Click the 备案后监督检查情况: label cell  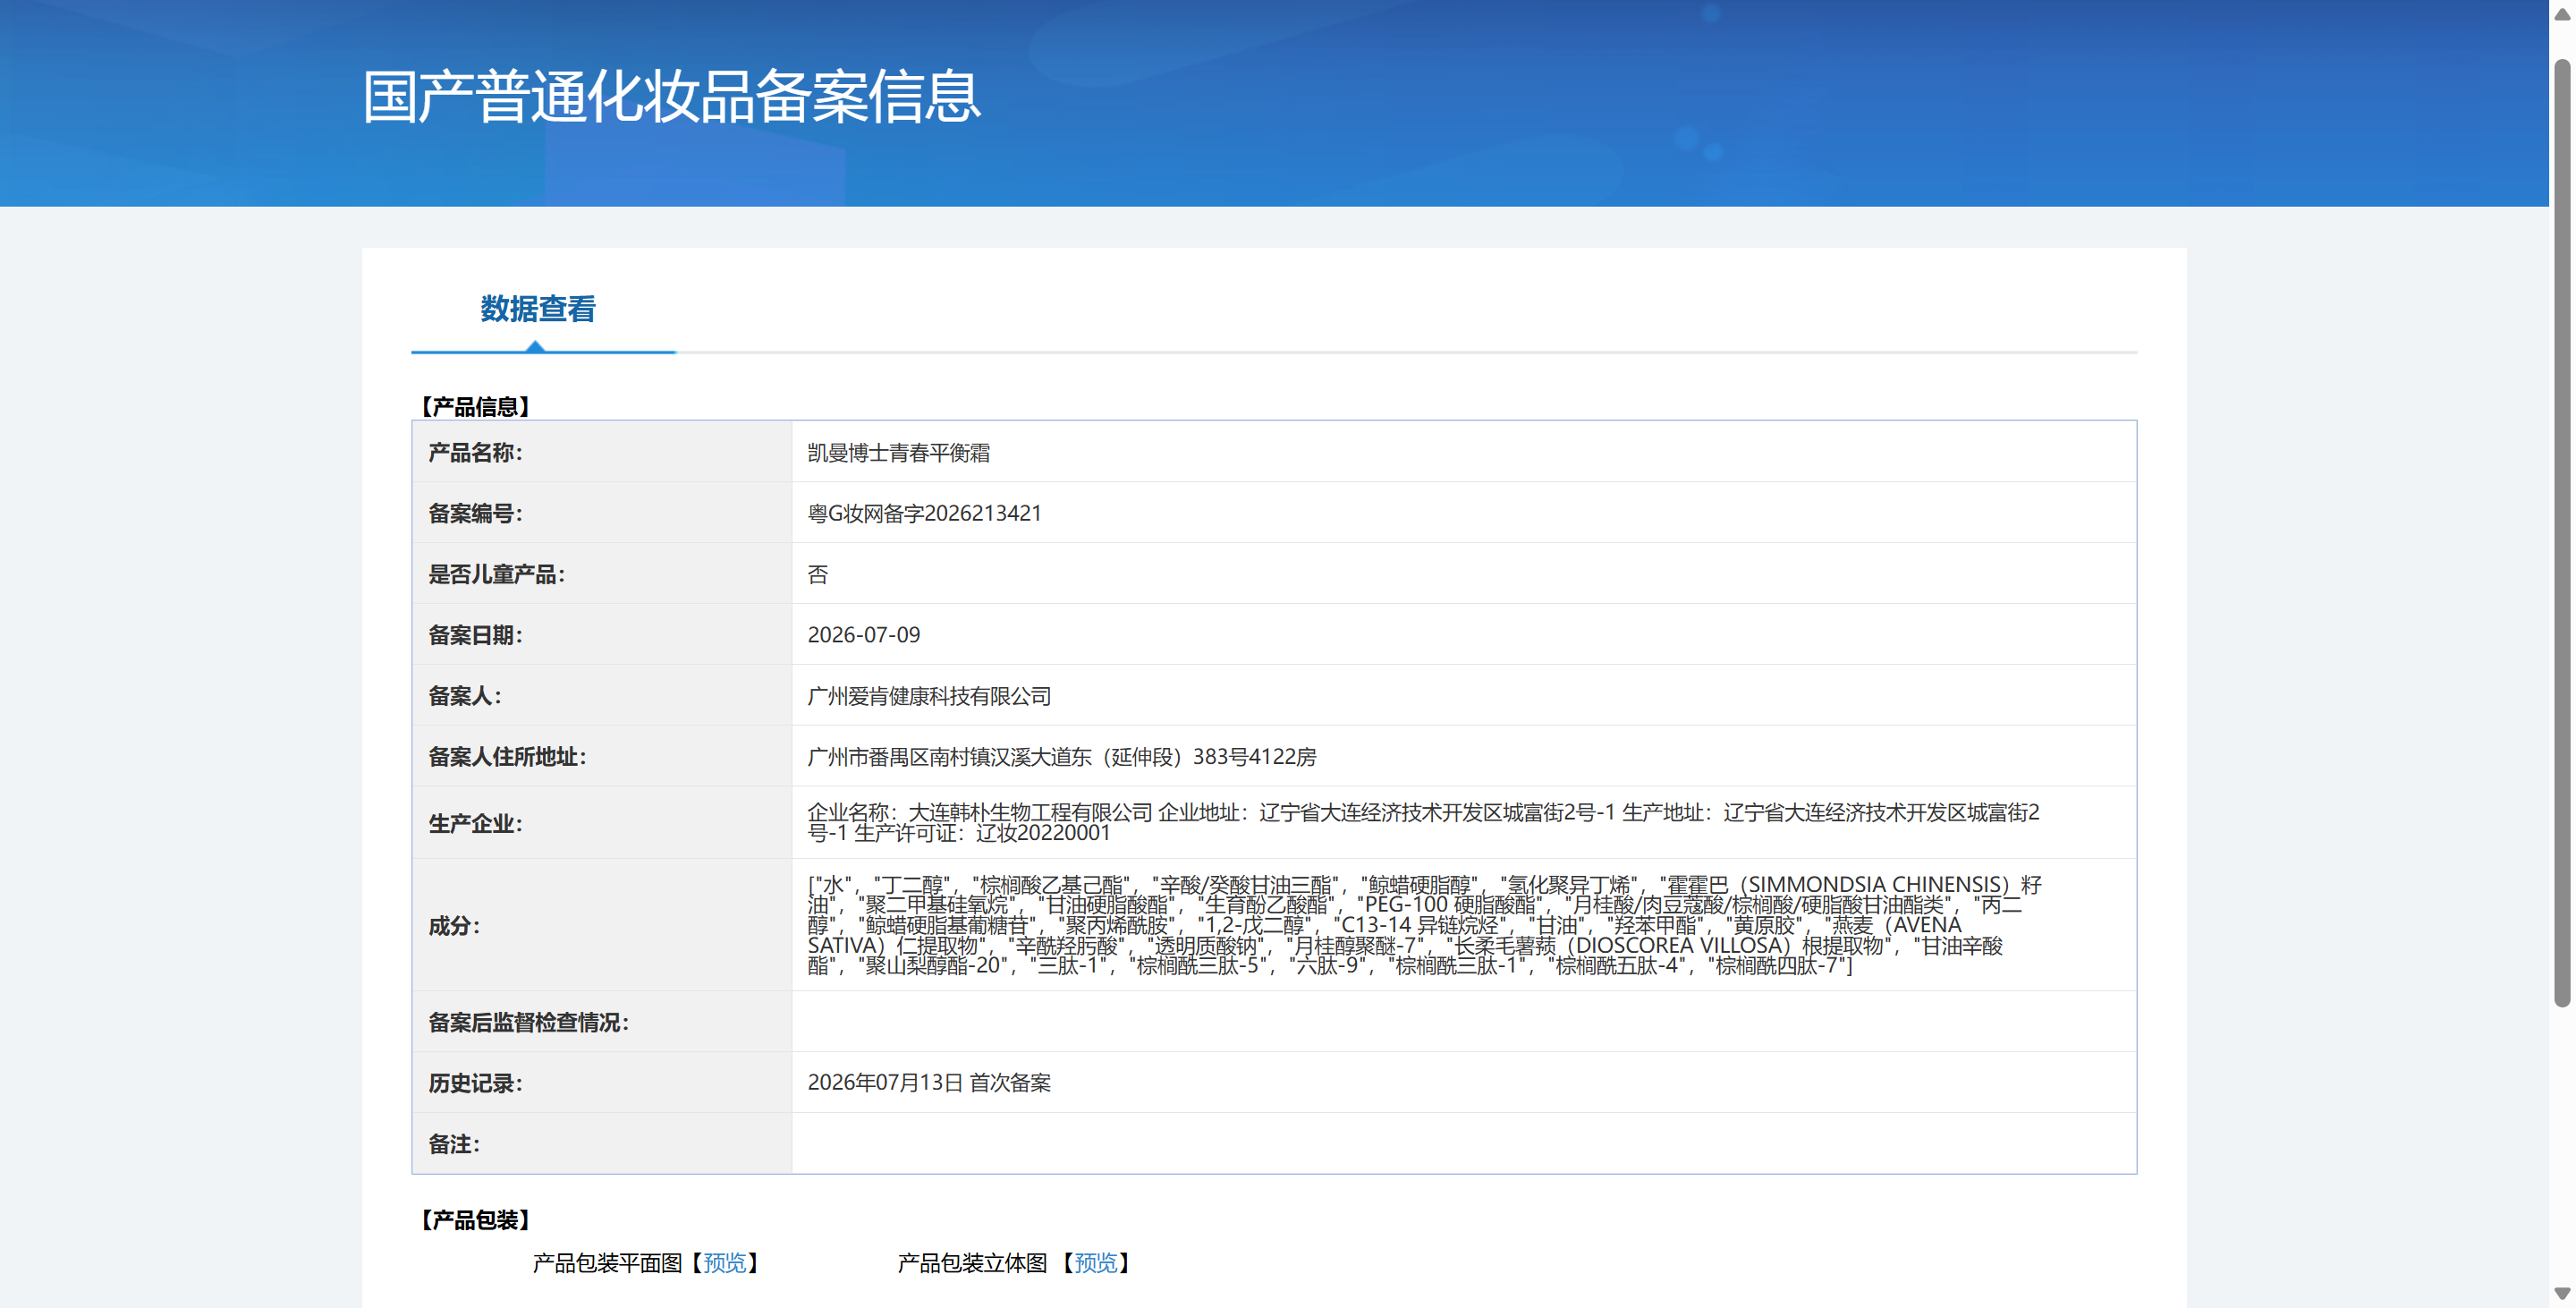(x=602, y=1022)
